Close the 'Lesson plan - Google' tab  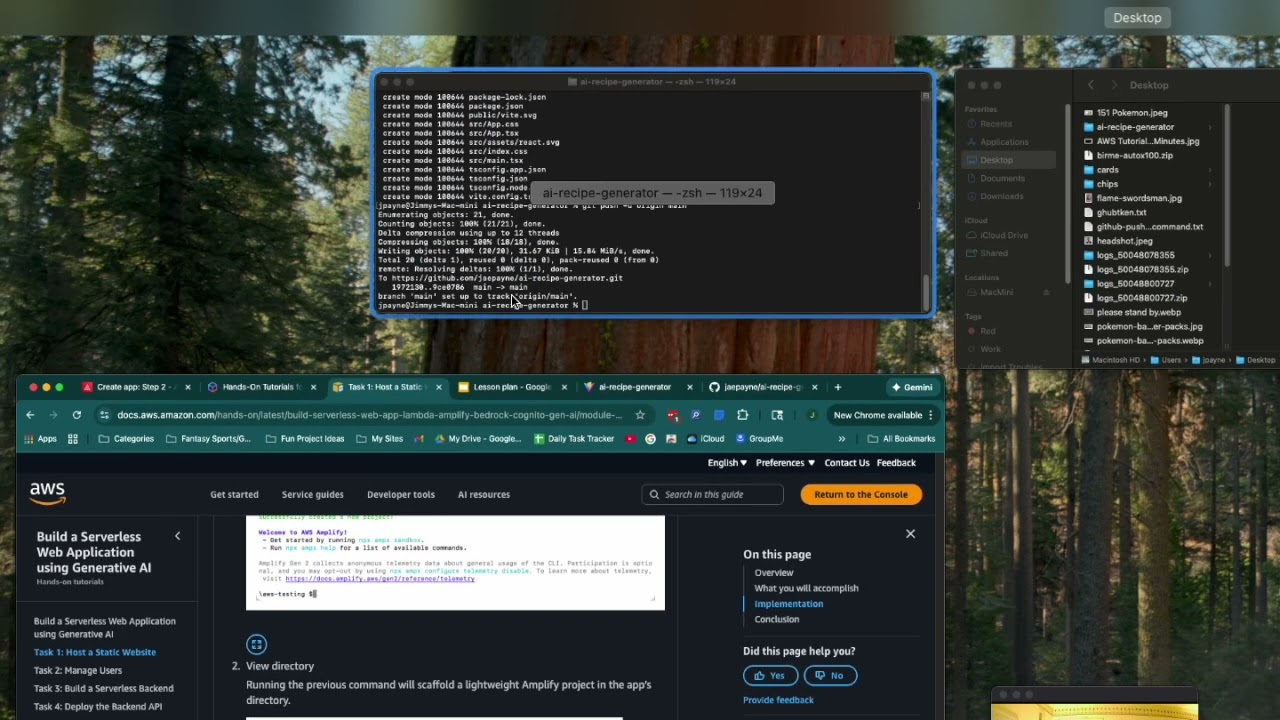tap(564, 387)
